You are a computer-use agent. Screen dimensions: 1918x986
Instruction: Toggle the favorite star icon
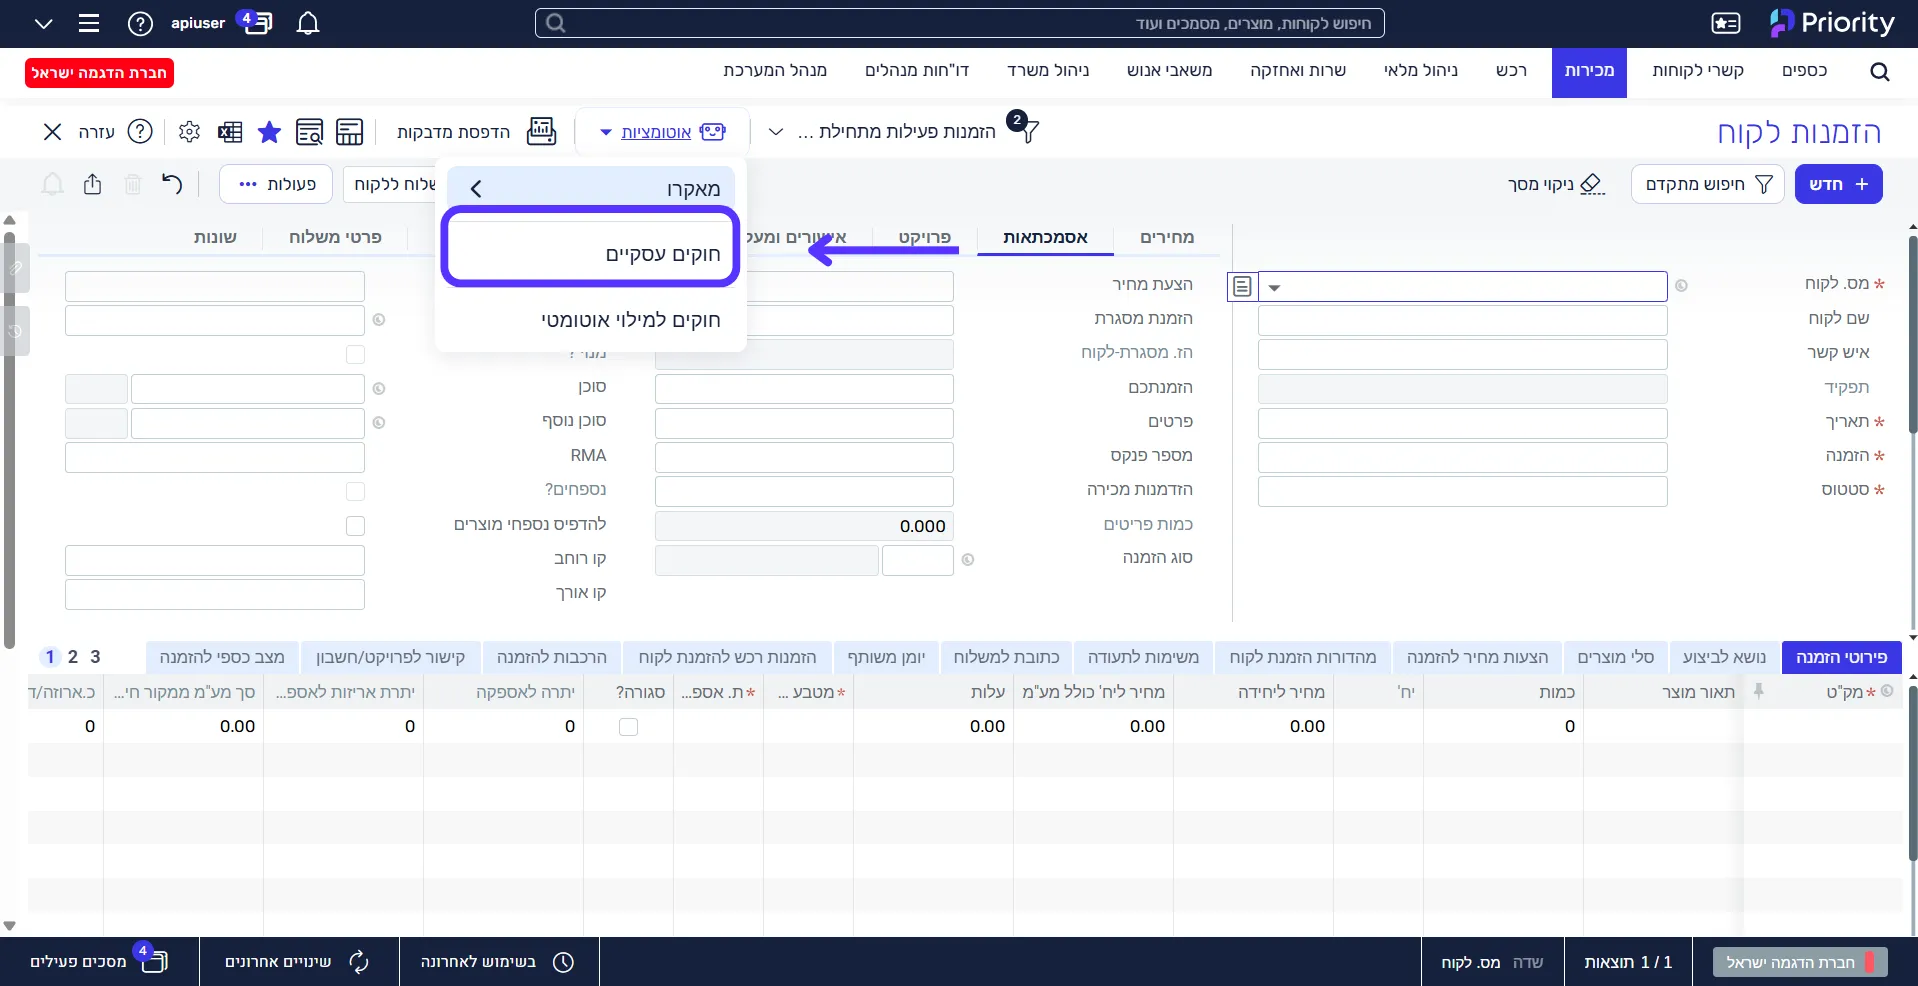click(x=269, y=131)
